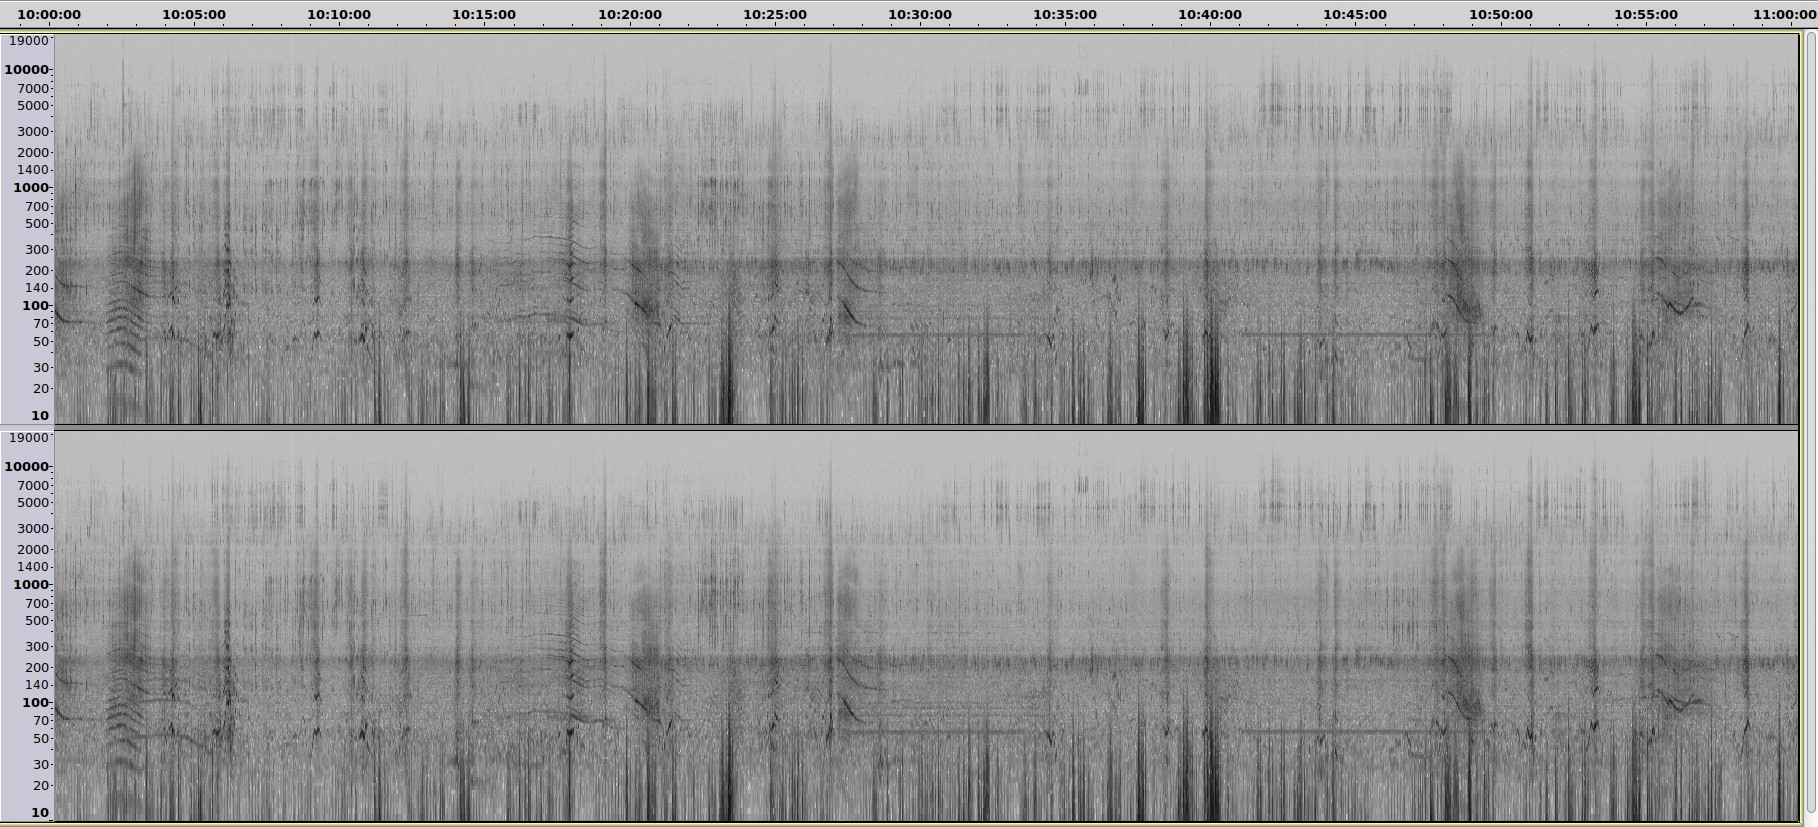This screenshot has width=1818, height=827.
Task: Click the 10:05:00 mark on the timeline ruler
Action: click(x=194, y=15)
